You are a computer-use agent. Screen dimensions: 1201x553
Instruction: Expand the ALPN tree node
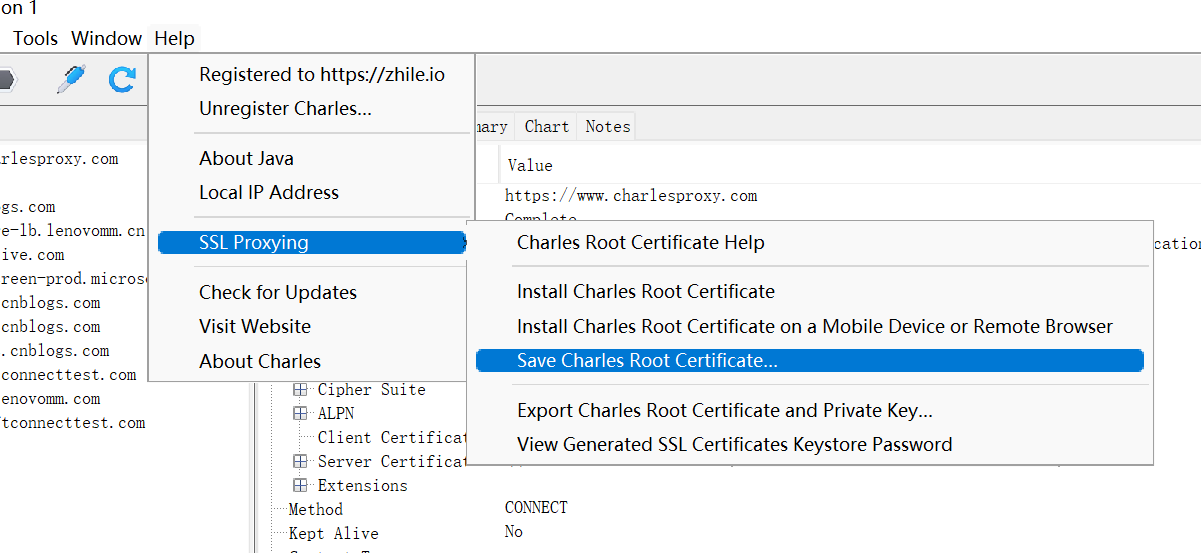300,413
